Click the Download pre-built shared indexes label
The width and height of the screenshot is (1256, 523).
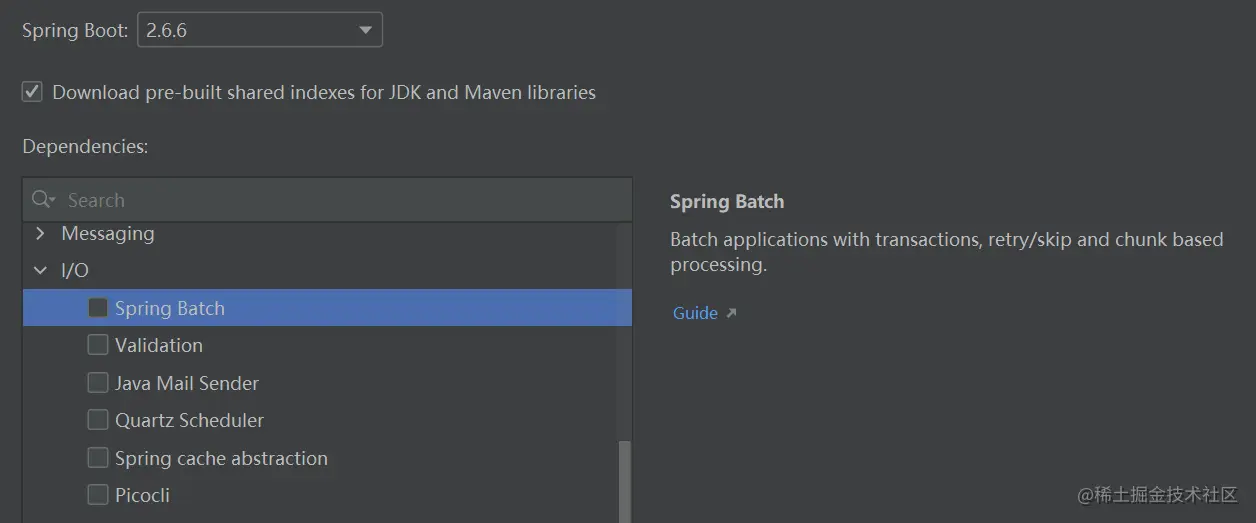324,92
